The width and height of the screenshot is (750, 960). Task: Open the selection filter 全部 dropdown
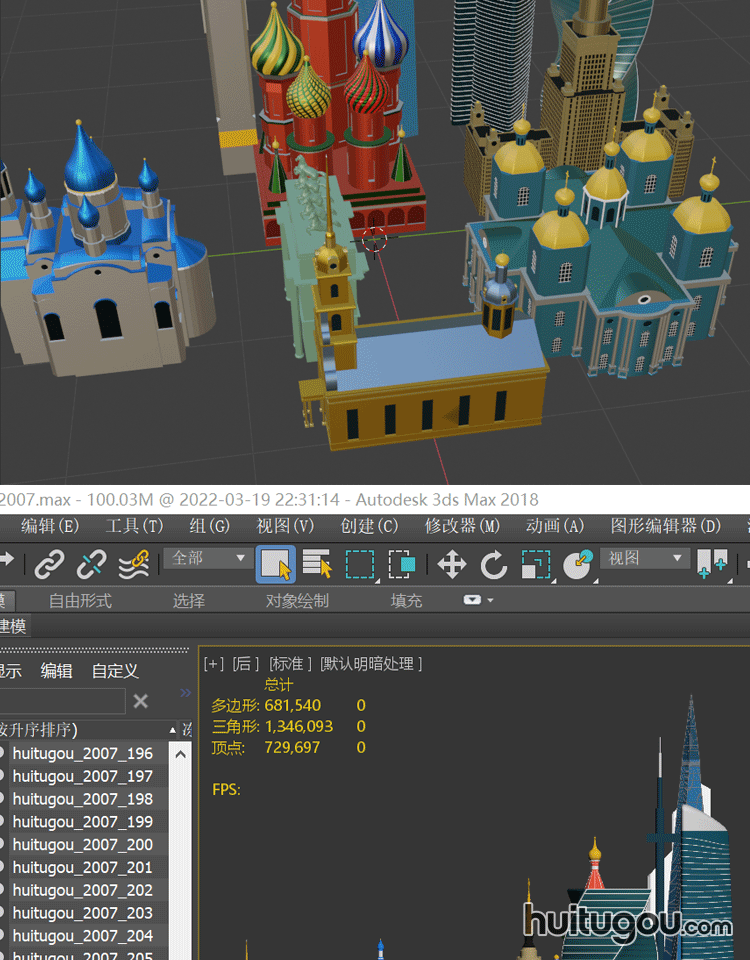tap(208, 558)
